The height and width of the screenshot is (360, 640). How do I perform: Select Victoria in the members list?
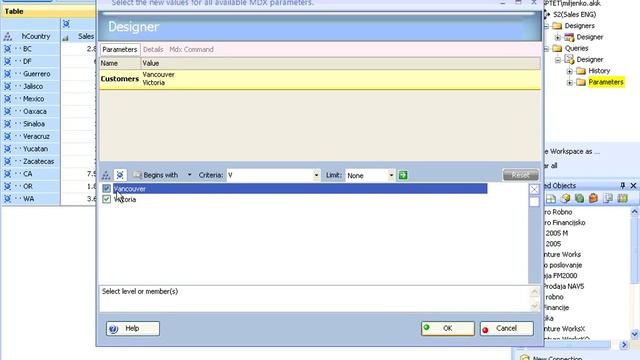[125, 200]
